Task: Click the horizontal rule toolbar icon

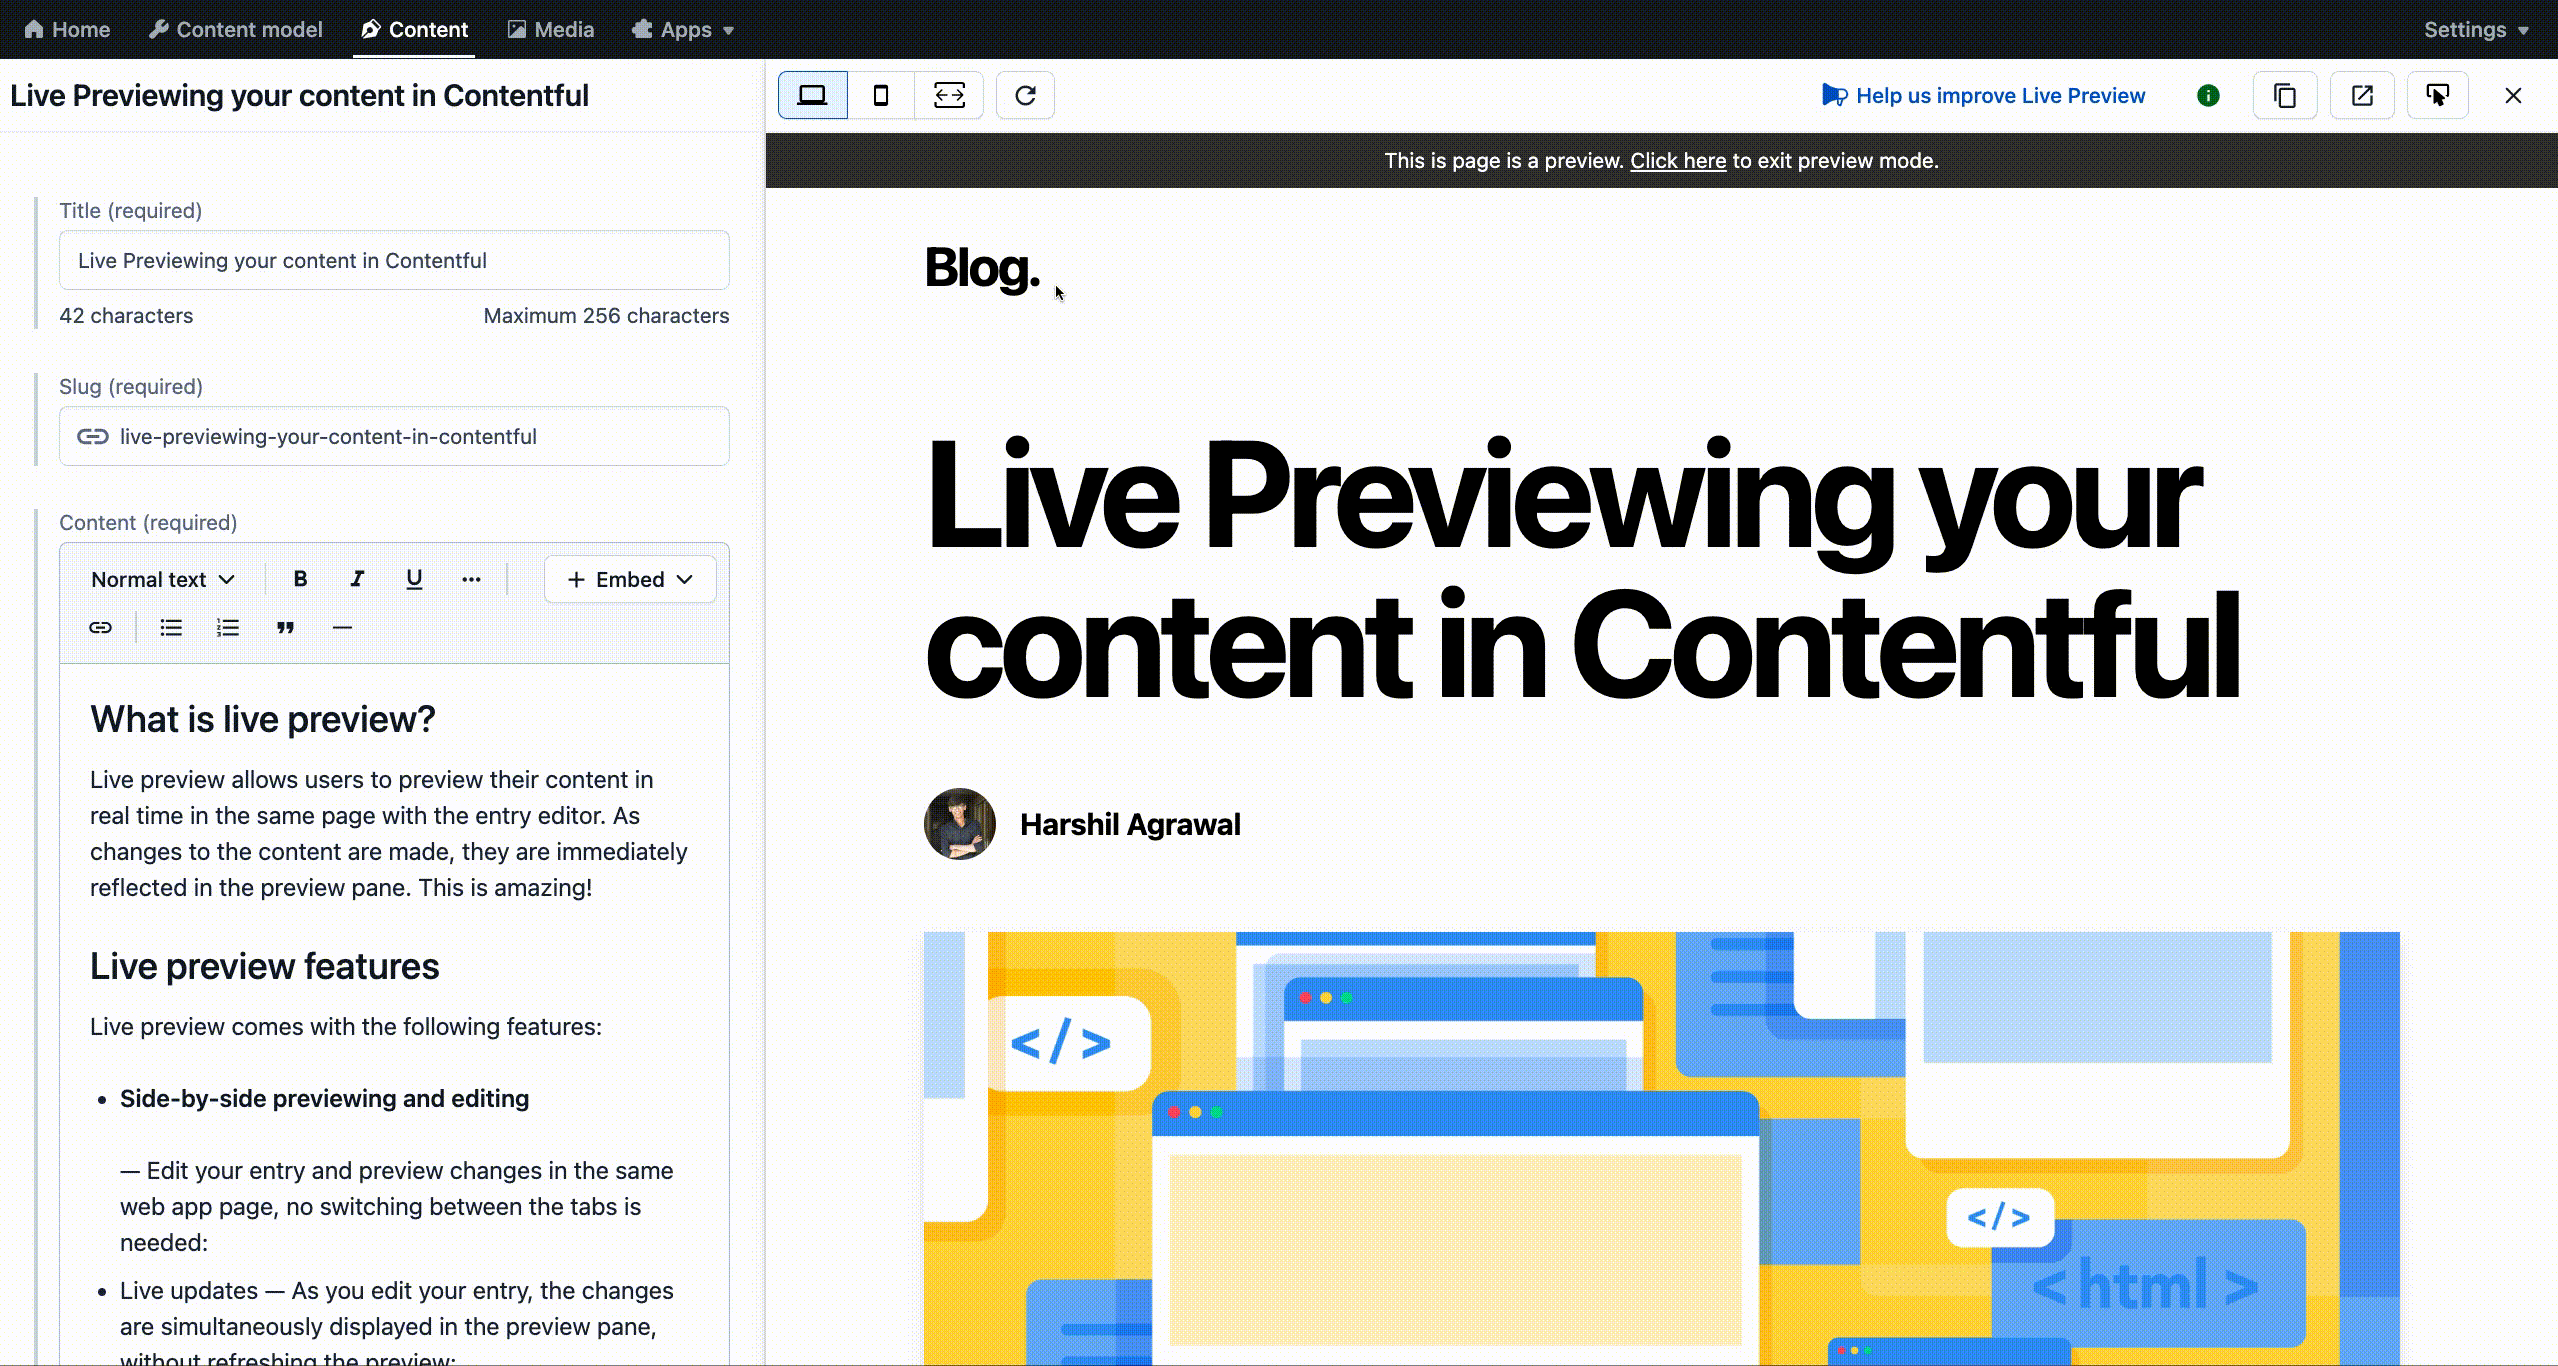Action: (342, 626)
